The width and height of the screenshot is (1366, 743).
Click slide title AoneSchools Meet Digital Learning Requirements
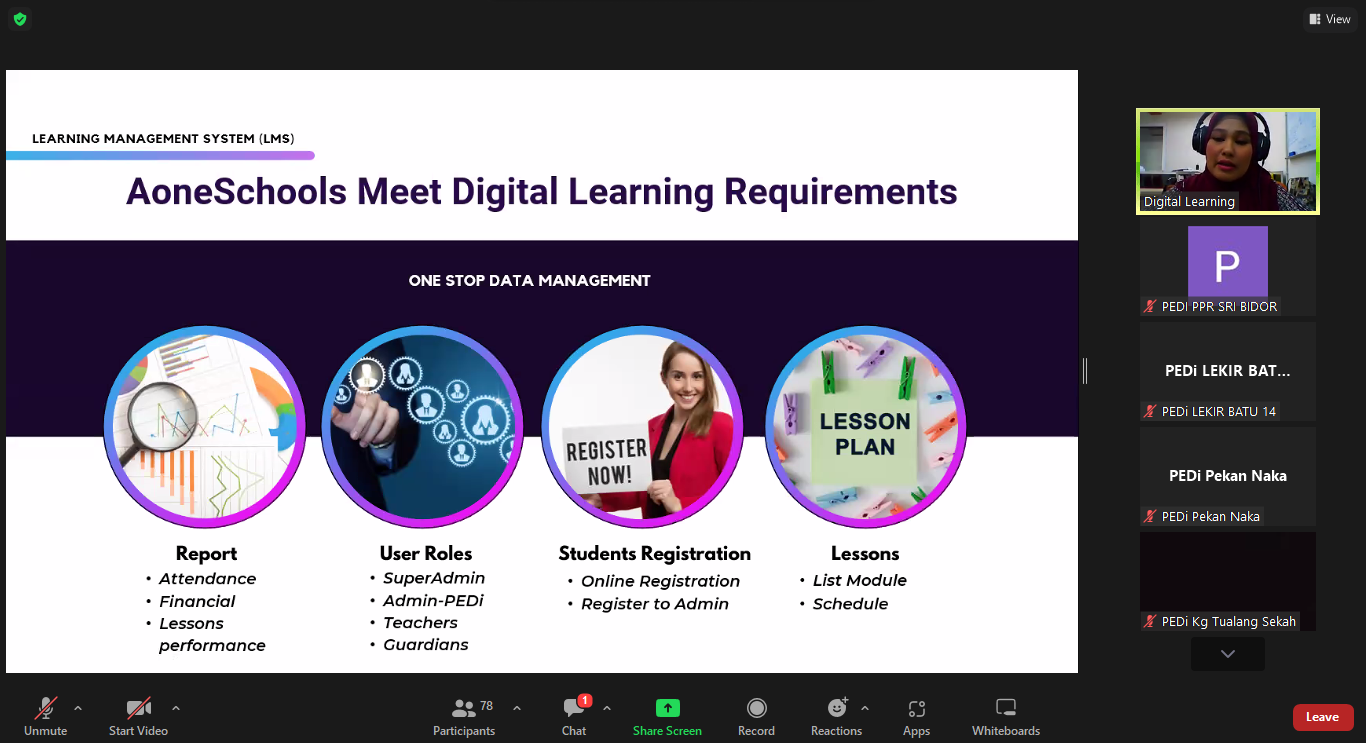pos(542,191)
